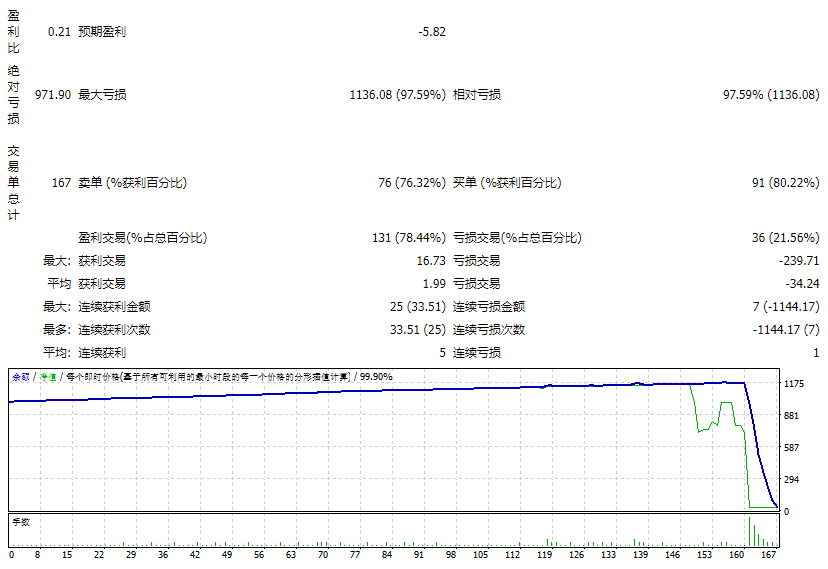Click the 预期盈利 label
828x569 pixels.
coord(102,31)
